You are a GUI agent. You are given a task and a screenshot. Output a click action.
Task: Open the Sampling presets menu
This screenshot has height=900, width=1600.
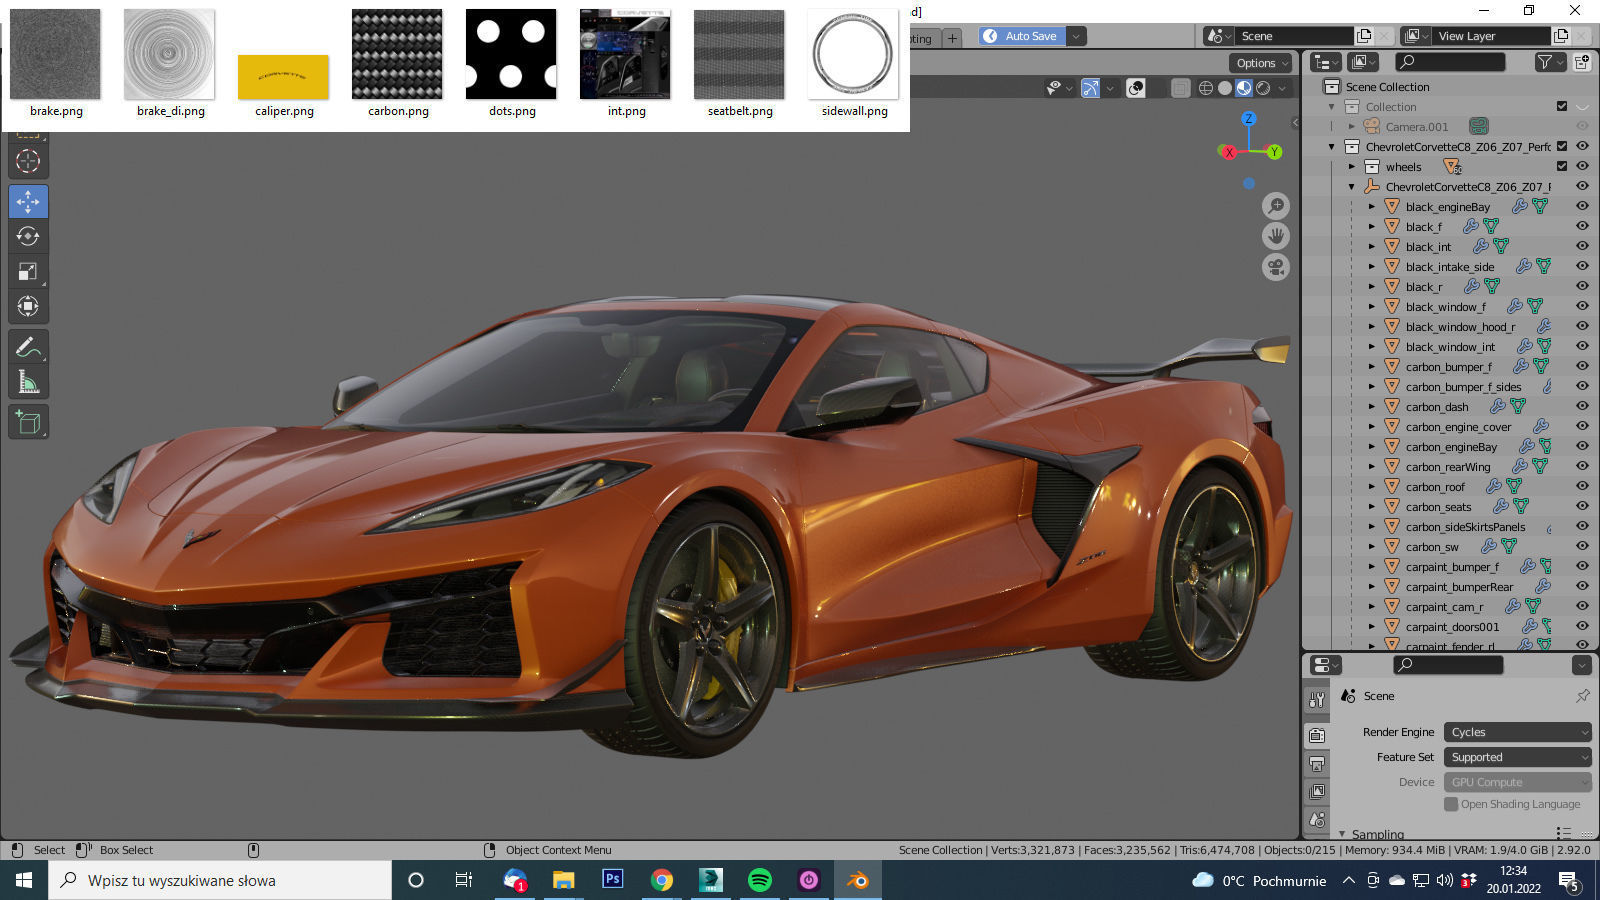1565,832
